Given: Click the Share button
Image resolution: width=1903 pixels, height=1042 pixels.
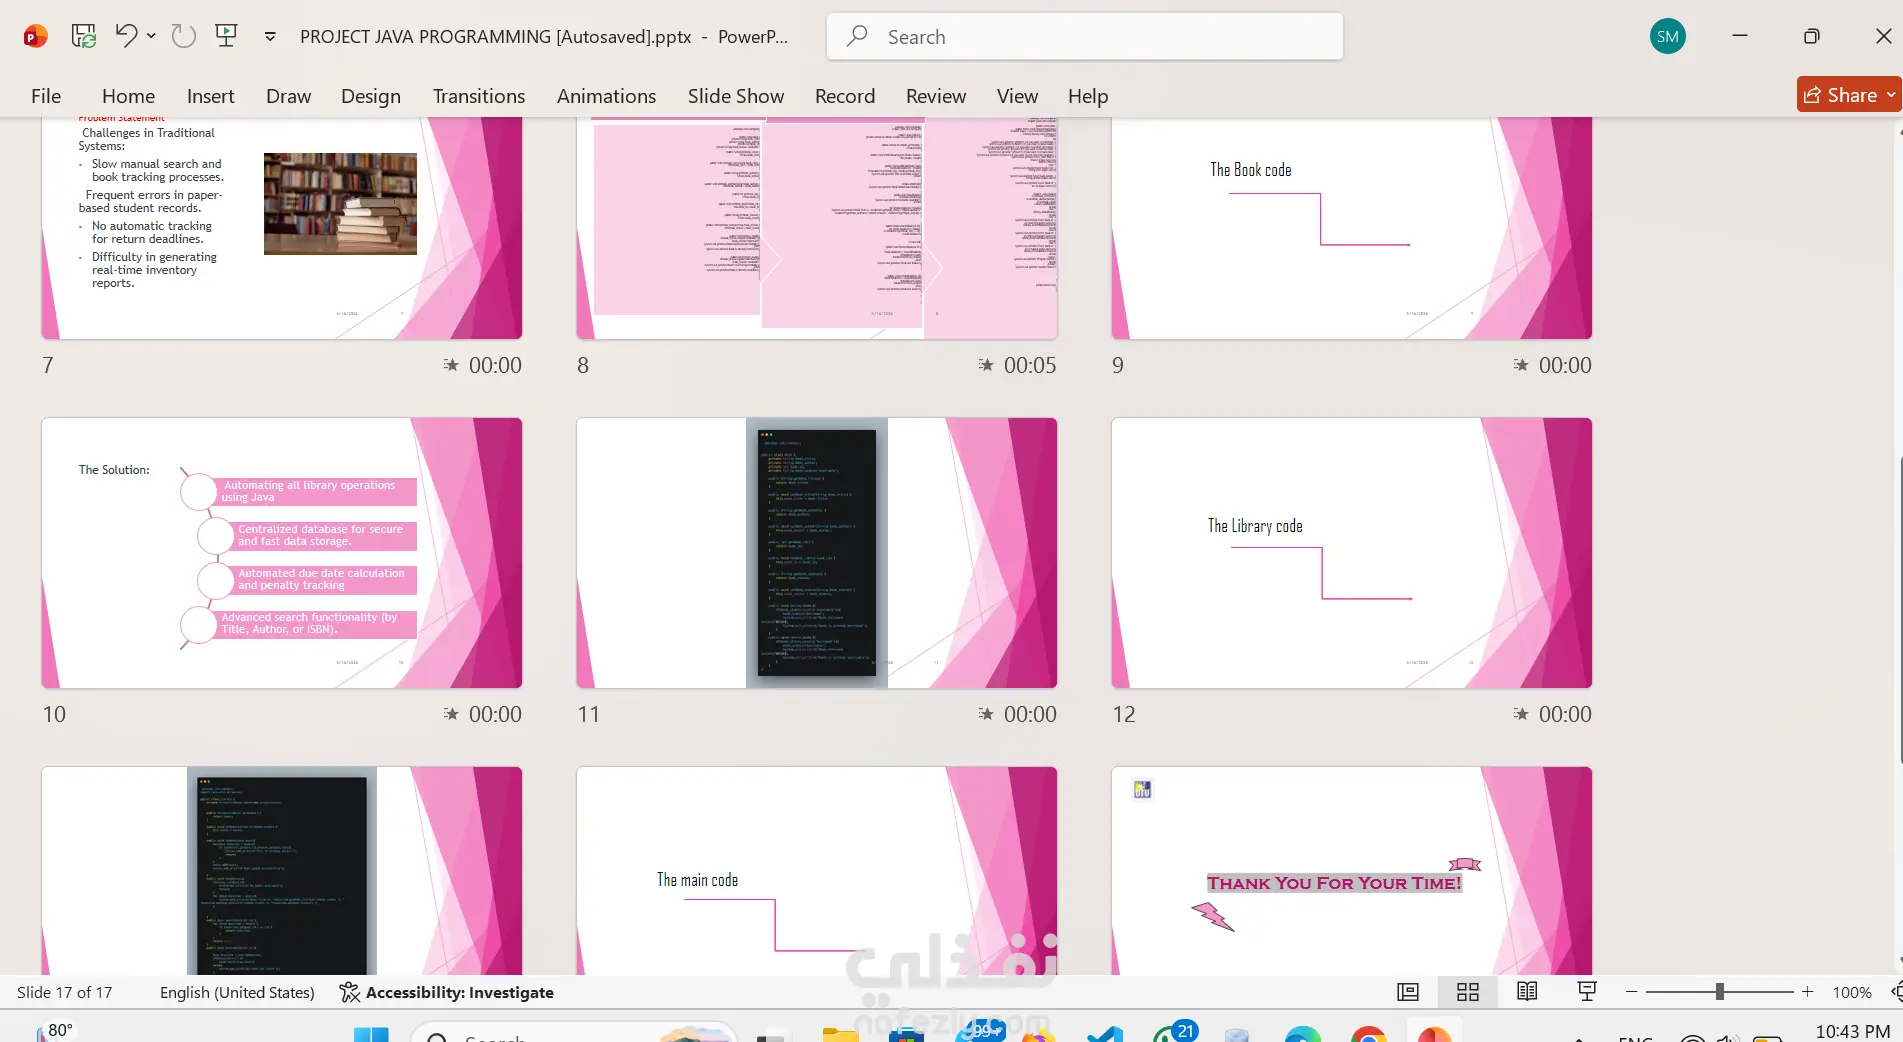Looking at the screenshot, I should pyautogui.click(x=1840, y=95).
